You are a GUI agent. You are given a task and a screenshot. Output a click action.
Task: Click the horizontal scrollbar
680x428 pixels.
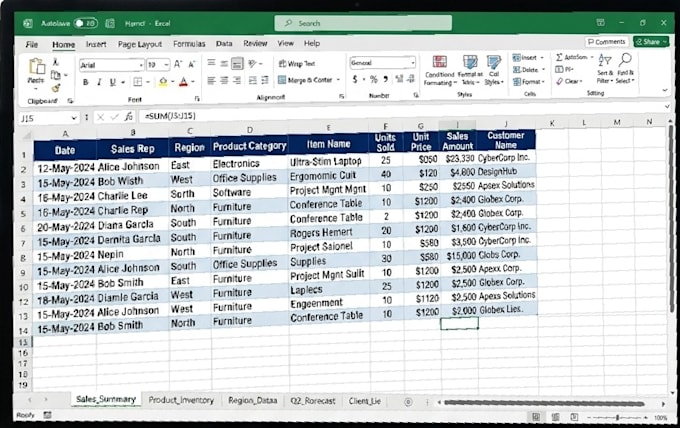coord(544,403)
